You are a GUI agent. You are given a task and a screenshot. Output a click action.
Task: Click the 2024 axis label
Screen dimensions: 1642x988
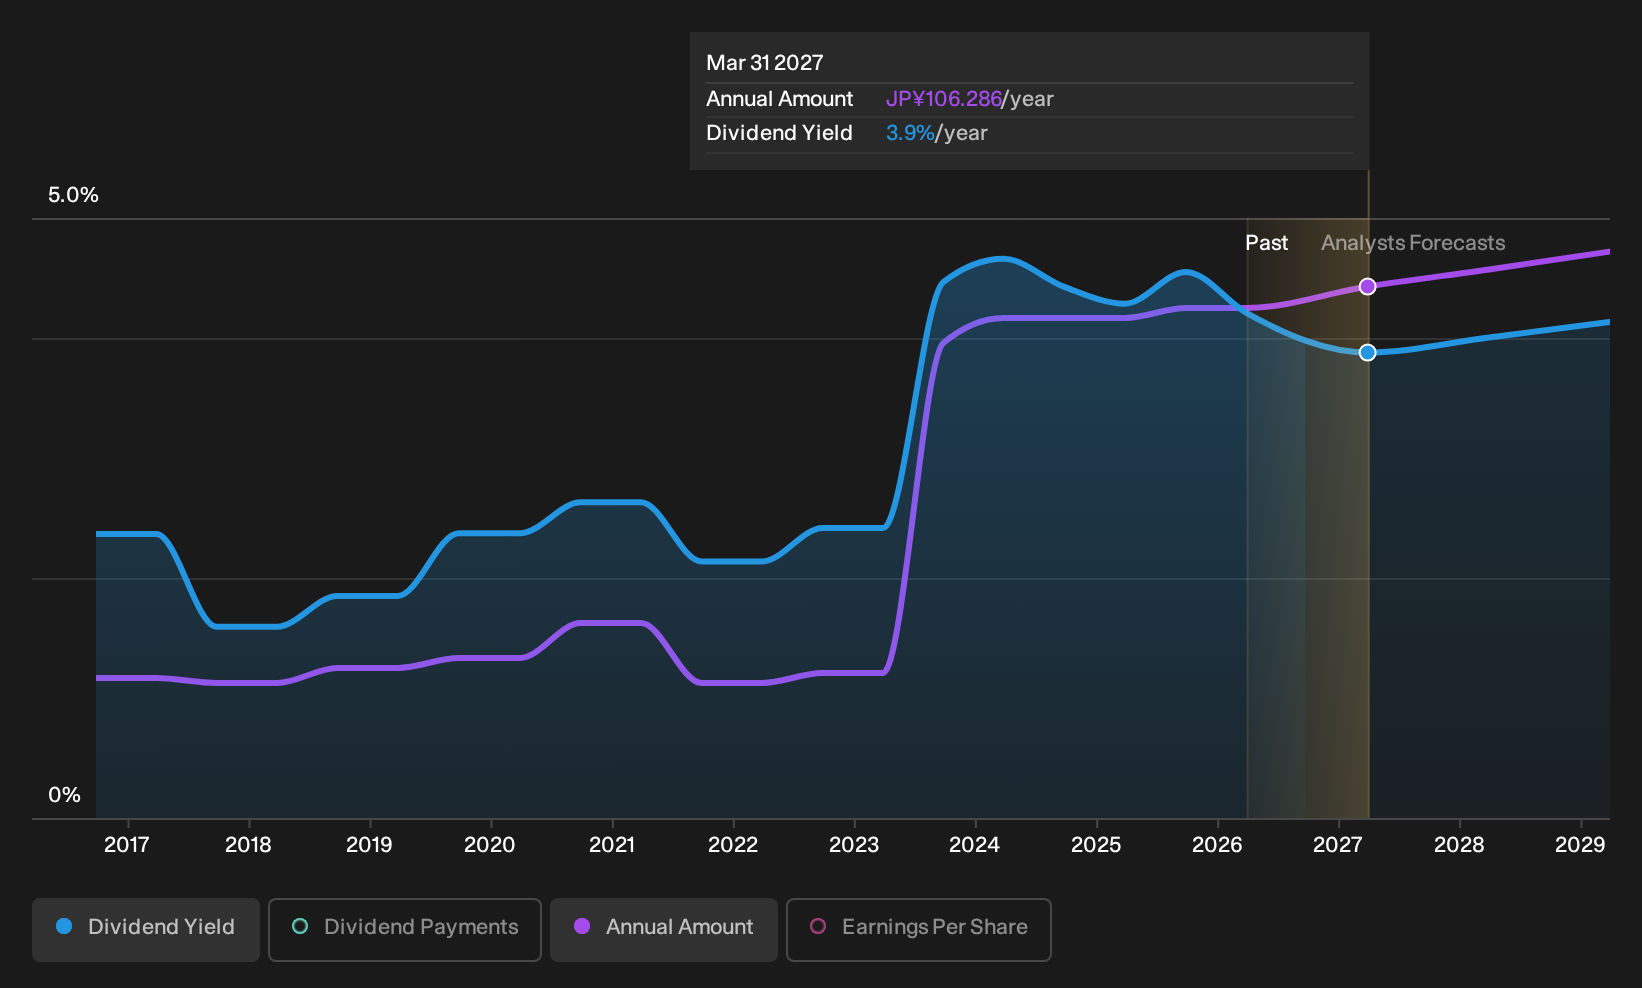(x=974, y=845)
